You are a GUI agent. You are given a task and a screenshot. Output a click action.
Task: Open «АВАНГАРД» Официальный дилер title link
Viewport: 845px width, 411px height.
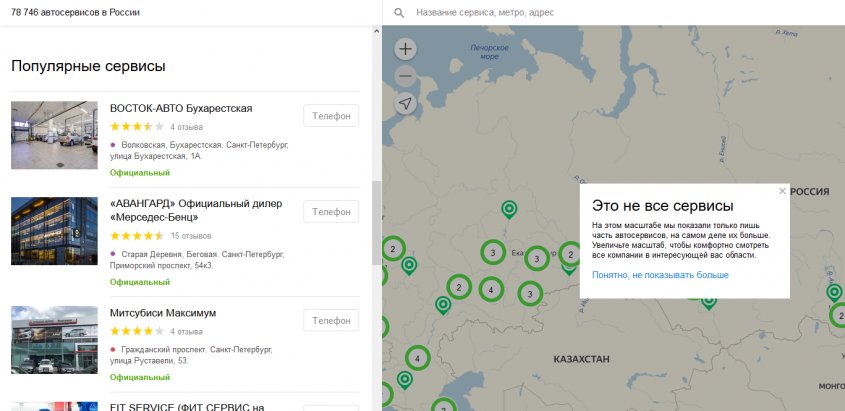coord(196,210)
